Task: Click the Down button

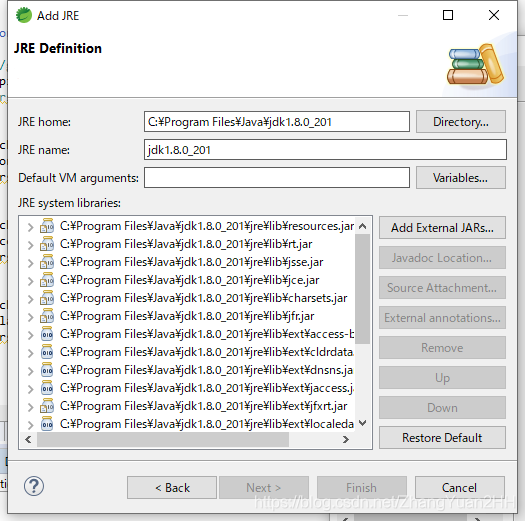Action: [442, 408]
